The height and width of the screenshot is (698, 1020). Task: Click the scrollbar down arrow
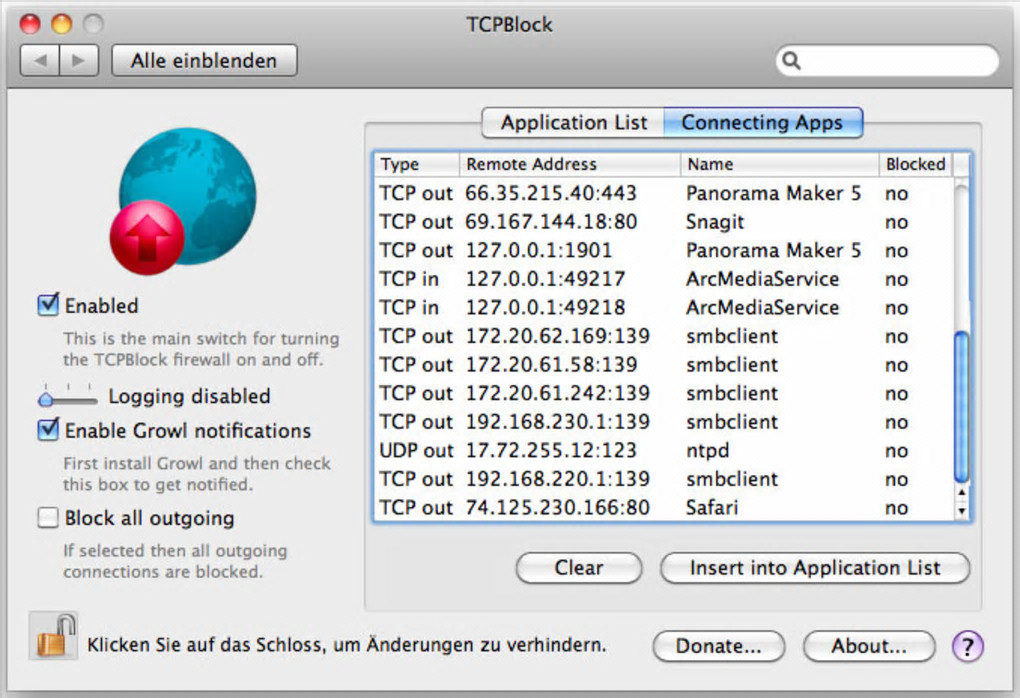click(x=961, y=511)
